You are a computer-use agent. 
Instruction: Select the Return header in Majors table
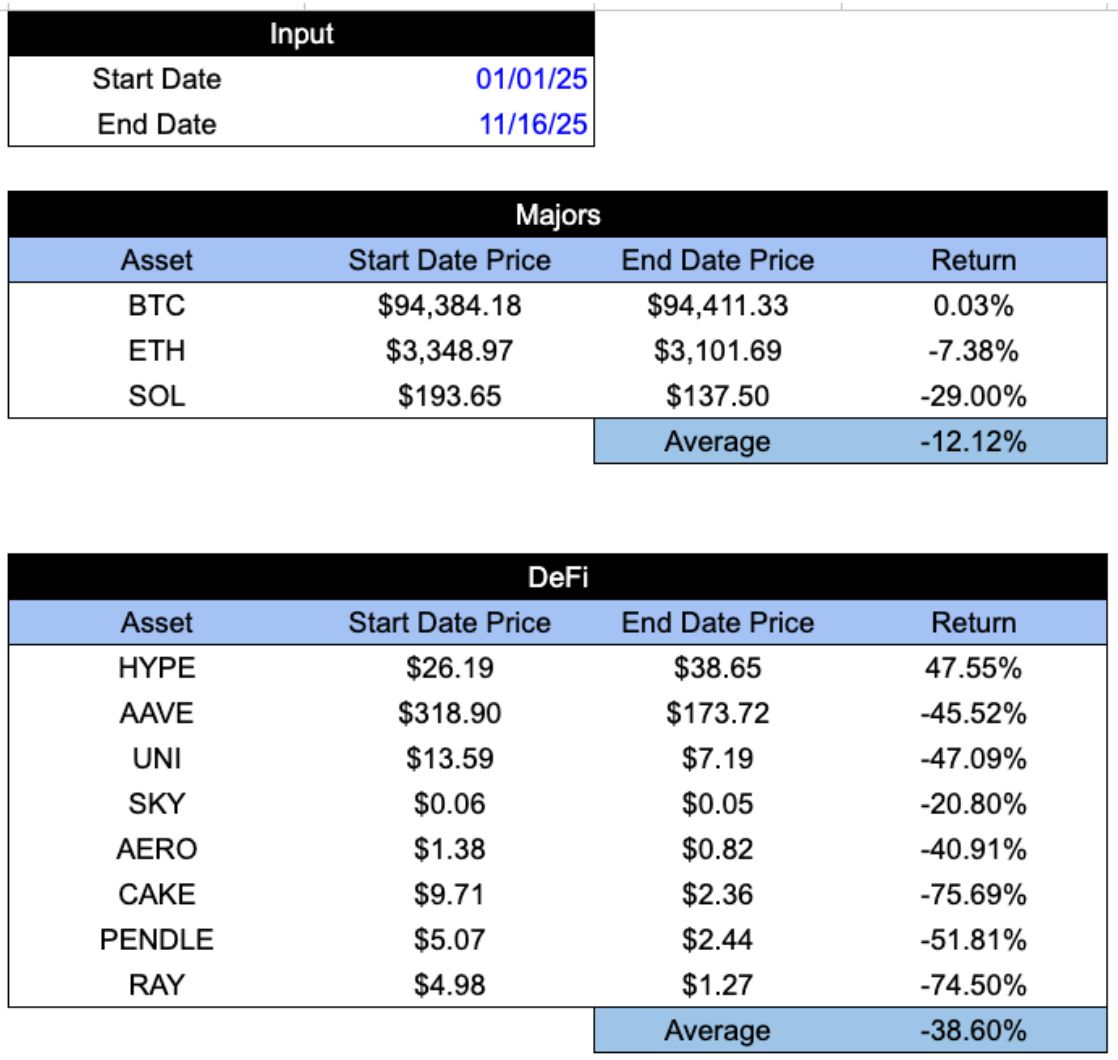tap(973, 261)
